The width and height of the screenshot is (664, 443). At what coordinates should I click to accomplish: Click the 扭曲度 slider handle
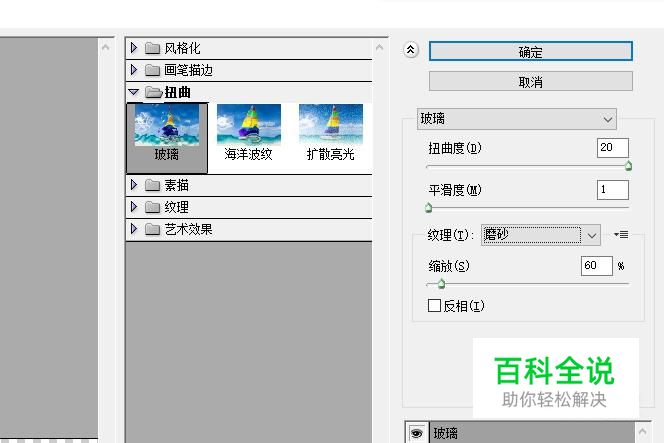[x=628, y=166]
